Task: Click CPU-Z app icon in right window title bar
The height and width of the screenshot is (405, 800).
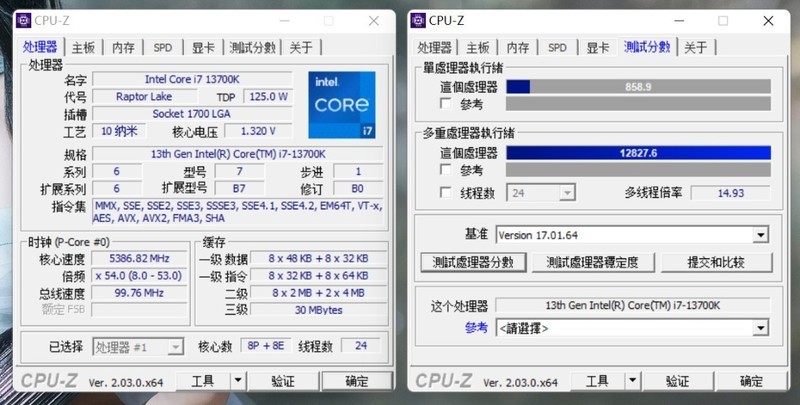Action: [x=418, y=21]
